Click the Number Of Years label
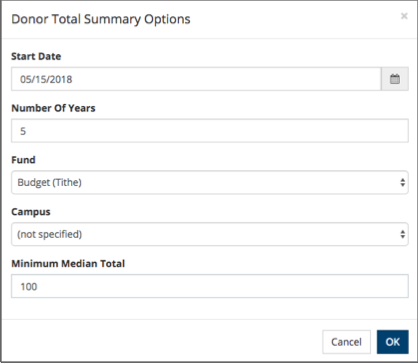The height and width of the screenshot is (363, 418). coord(53,108)
